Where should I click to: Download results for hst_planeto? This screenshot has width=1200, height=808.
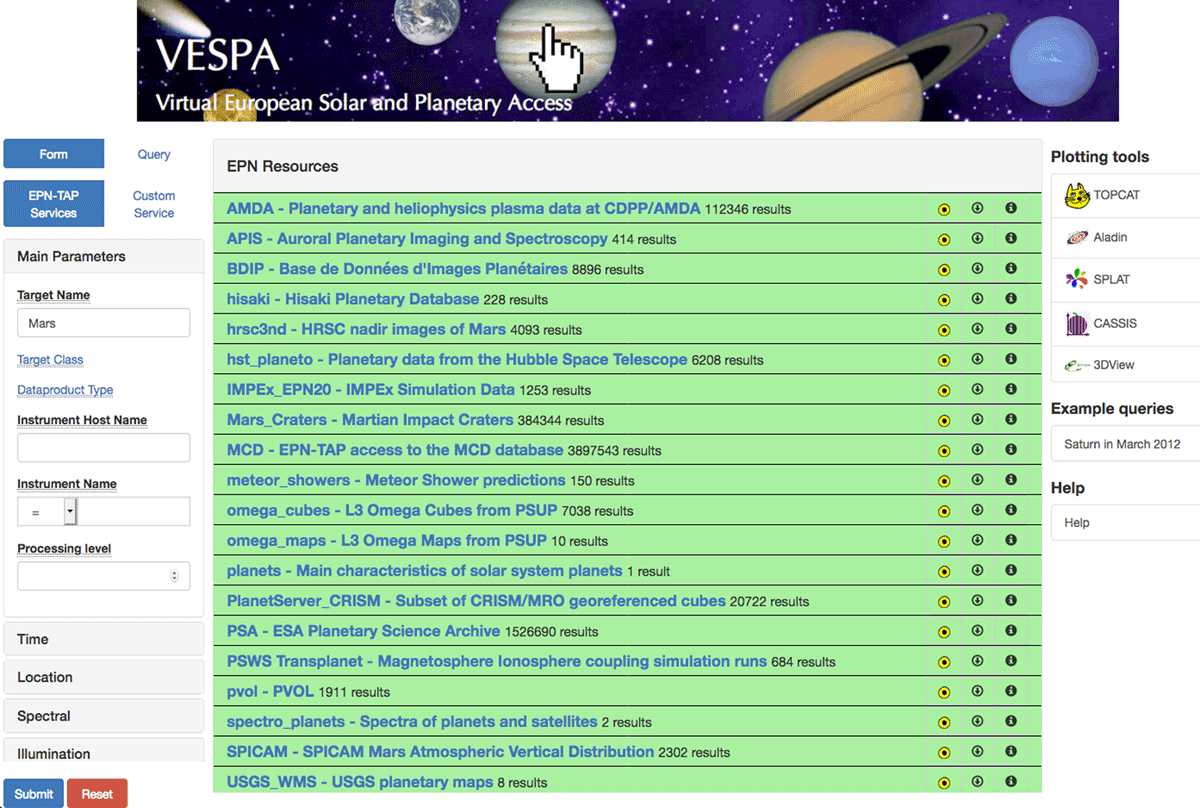coord(978,358)
